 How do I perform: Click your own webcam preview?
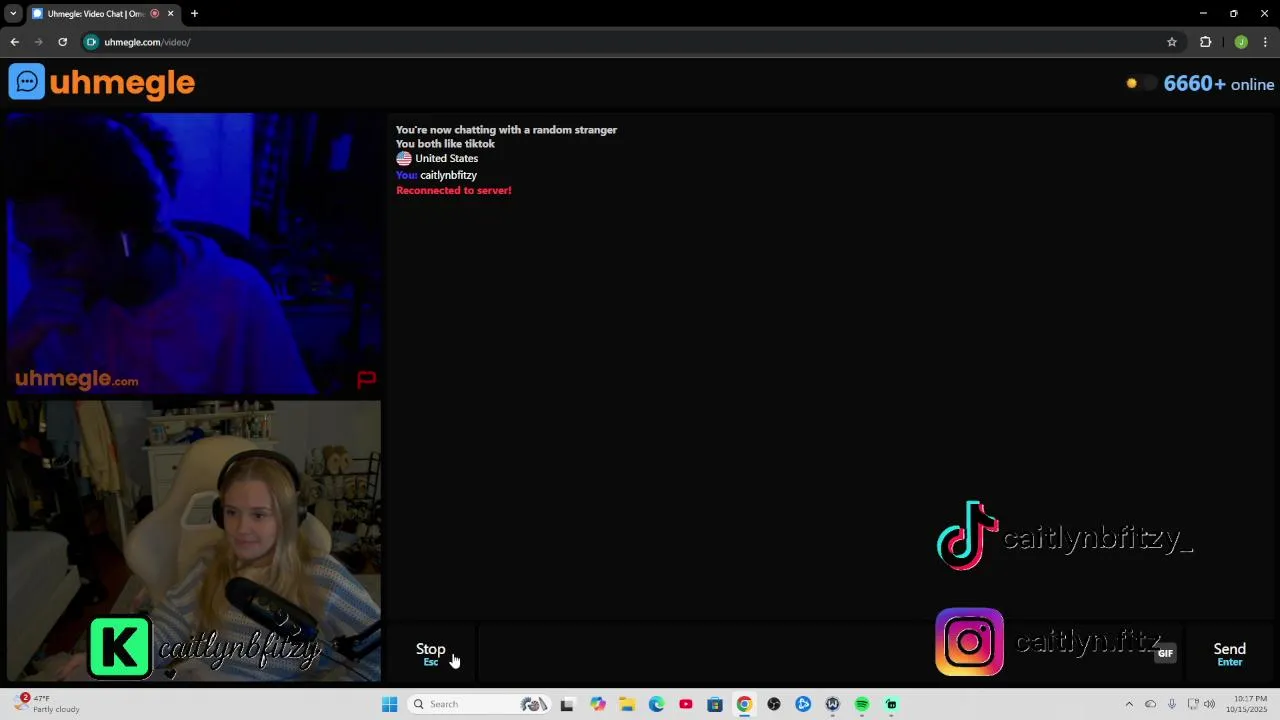coord(194,541)
